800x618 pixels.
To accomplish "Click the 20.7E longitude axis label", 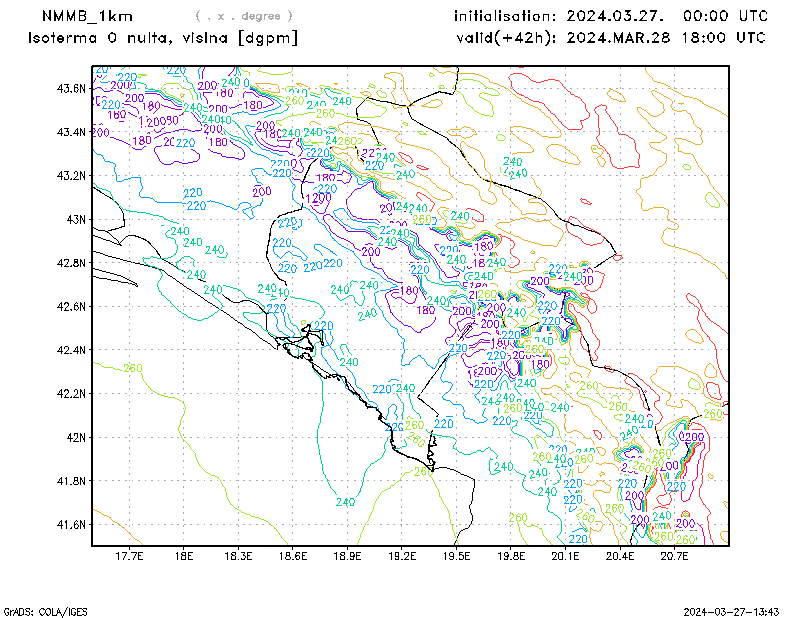I will point(674,556).
